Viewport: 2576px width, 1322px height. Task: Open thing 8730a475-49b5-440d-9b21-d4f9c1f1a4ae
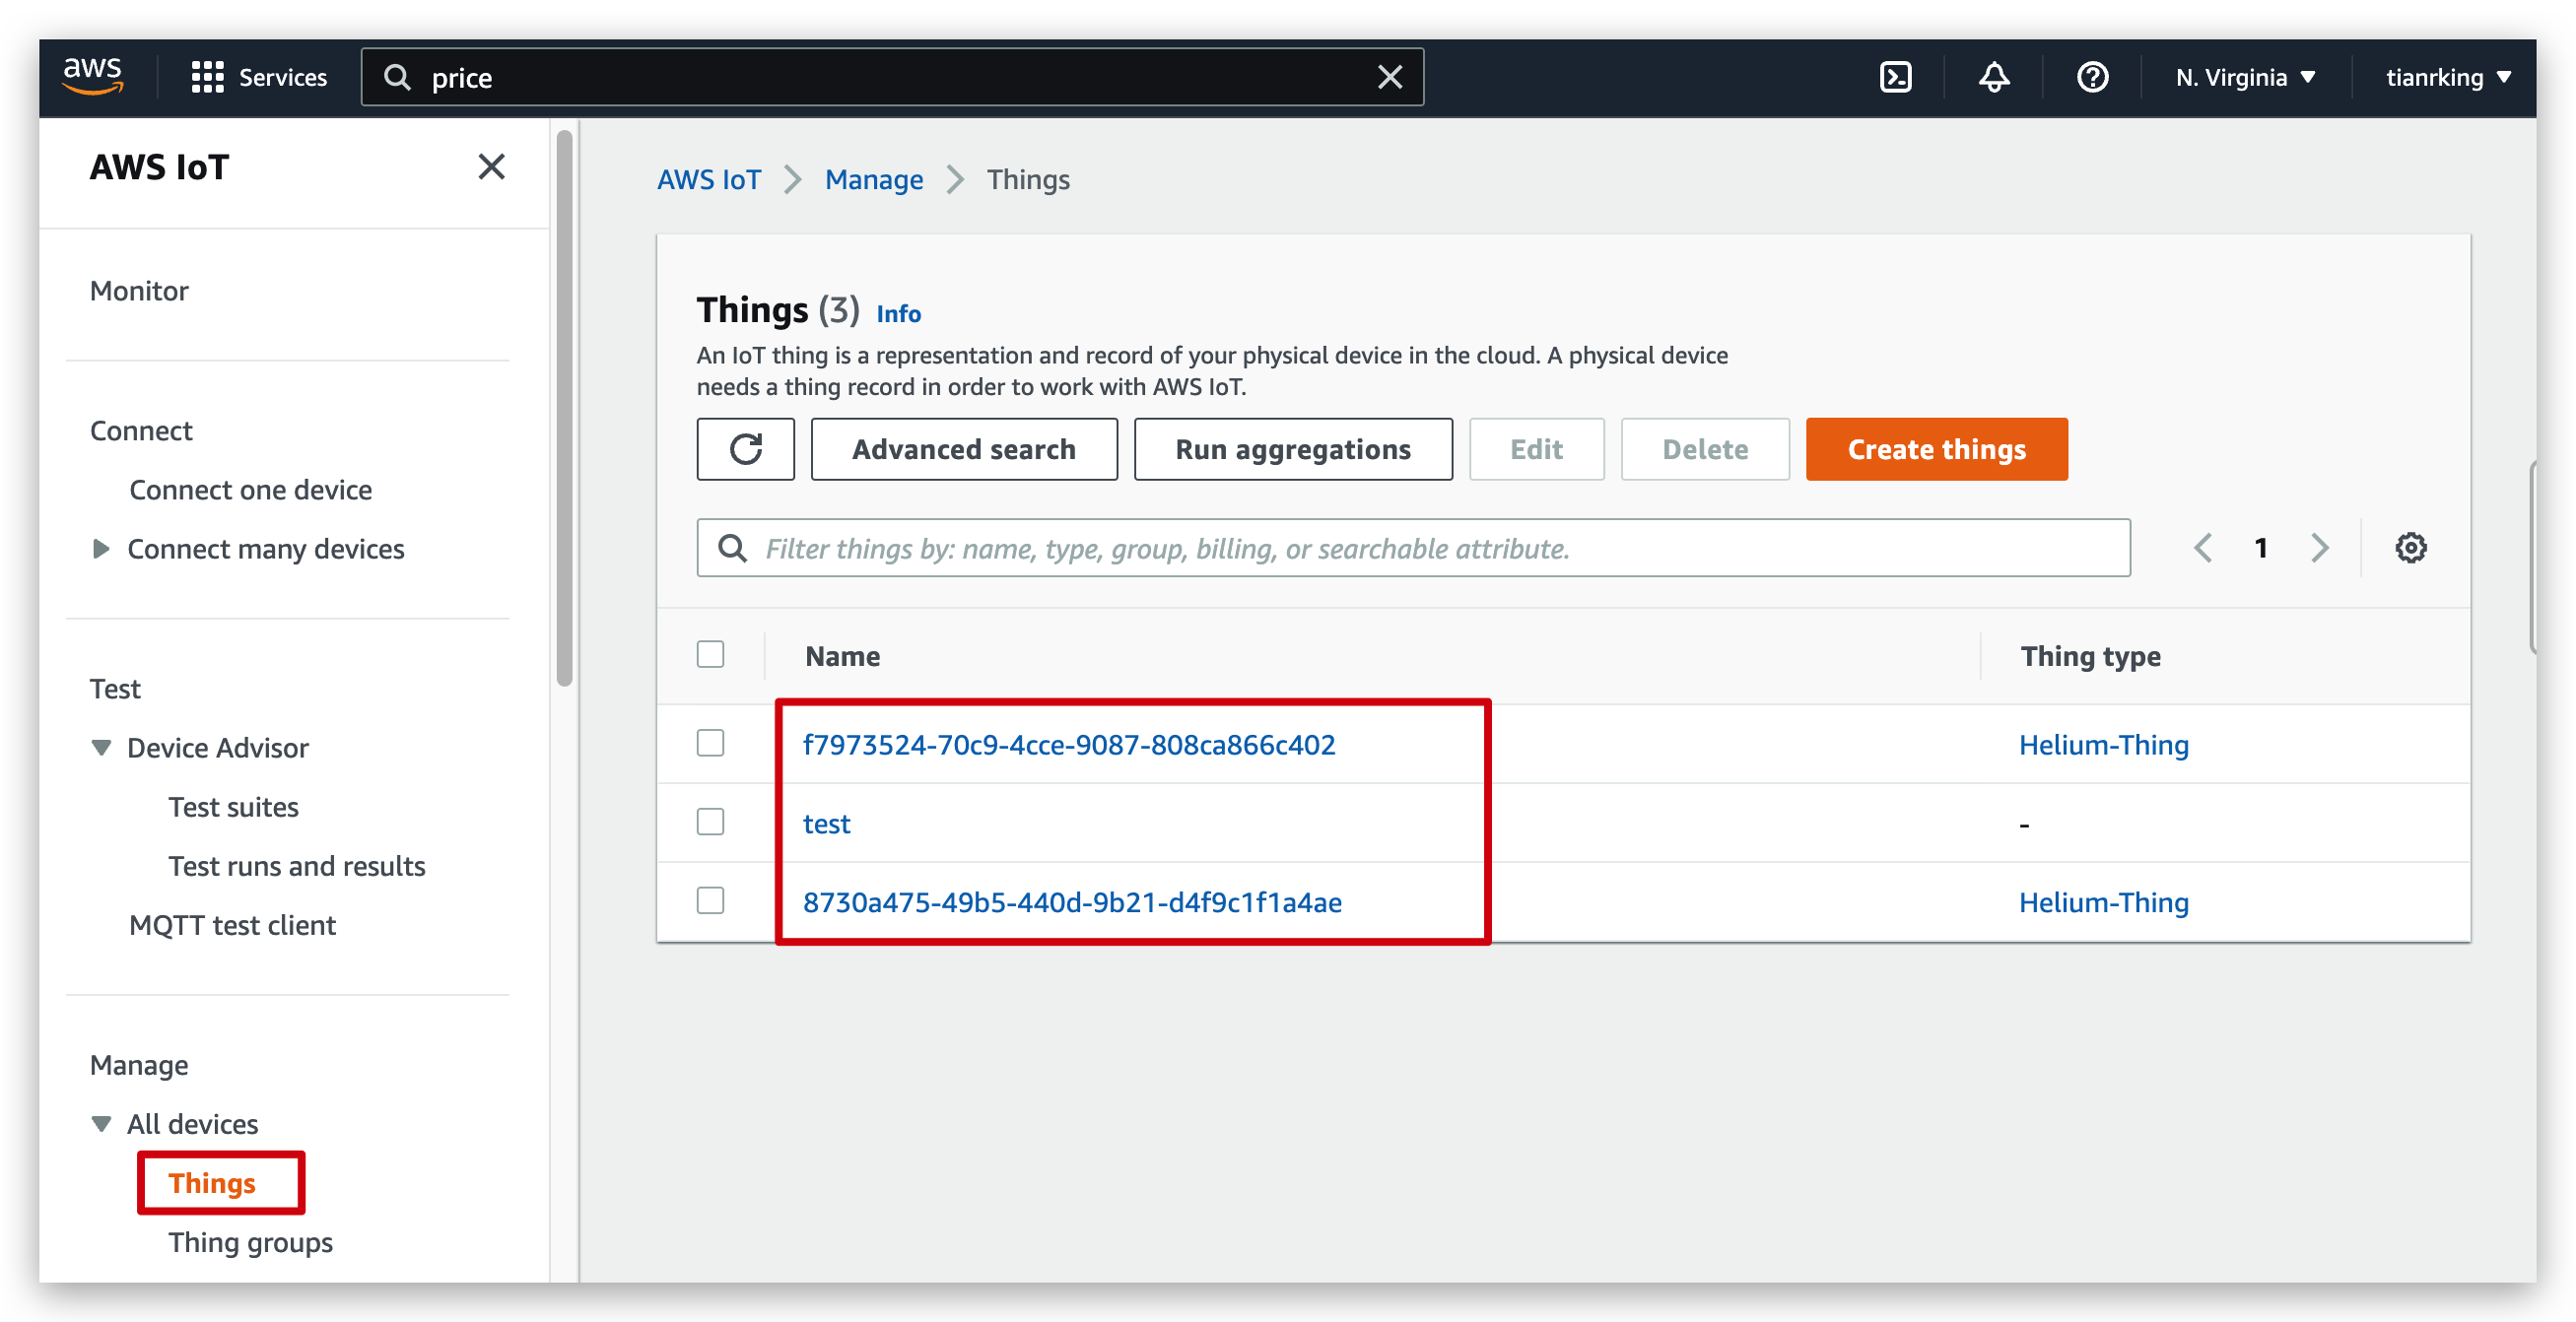point(1072,902)
